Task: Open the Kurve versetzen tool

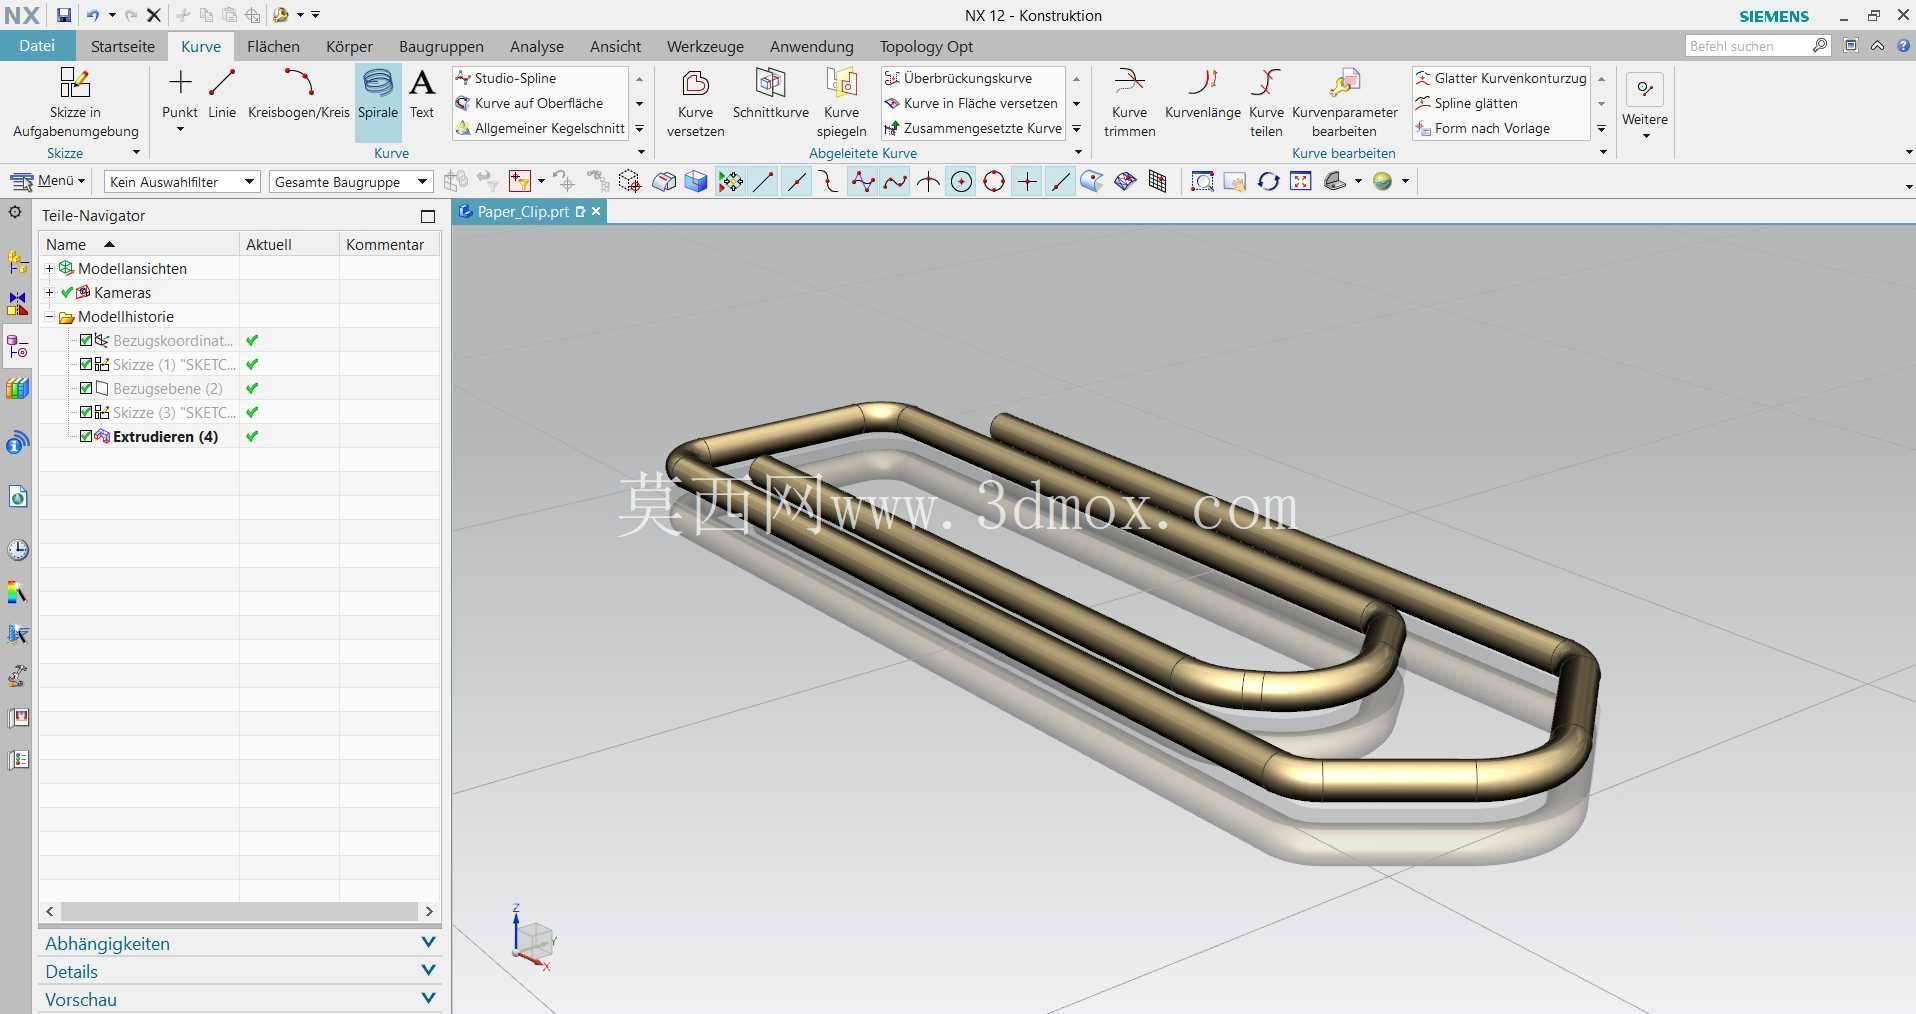Action: click(x=695, y=103)
